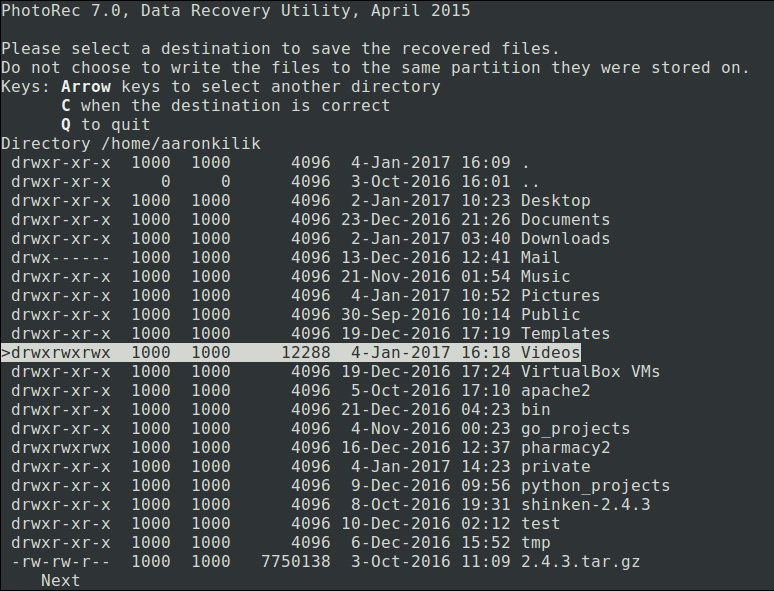Select the python_projects folder

pyautogui.click(x=595, y=486)
